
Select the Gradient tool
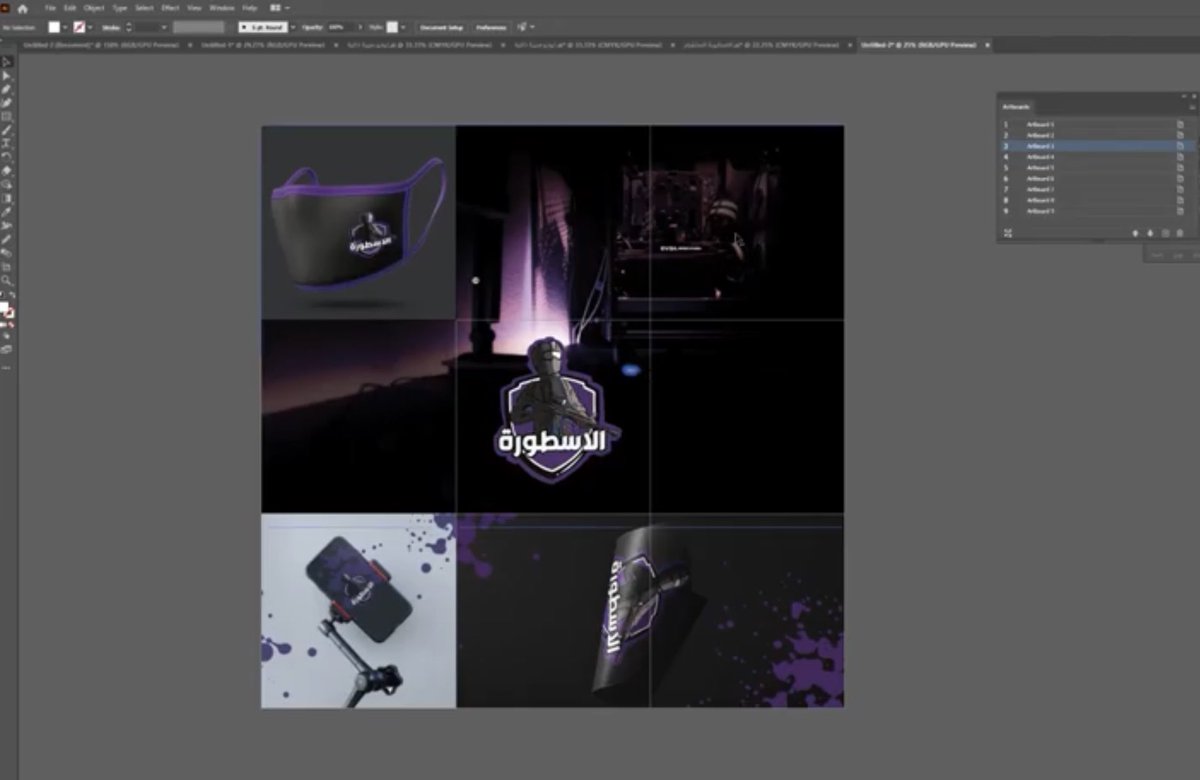coord(8,198)
